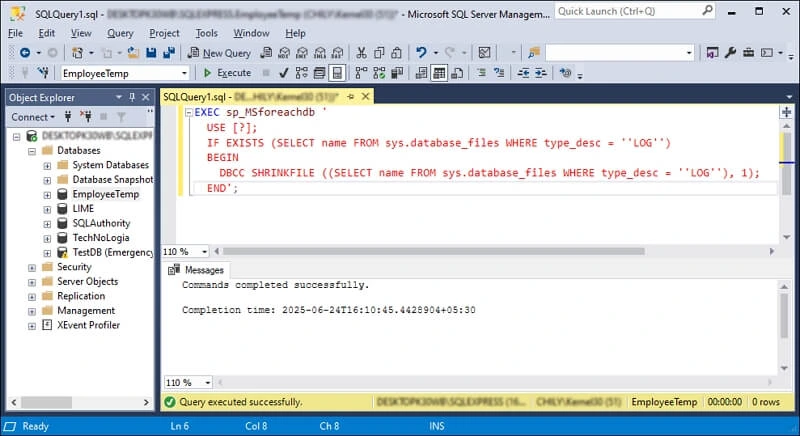Expand the LIME database node

coord(47,209)
